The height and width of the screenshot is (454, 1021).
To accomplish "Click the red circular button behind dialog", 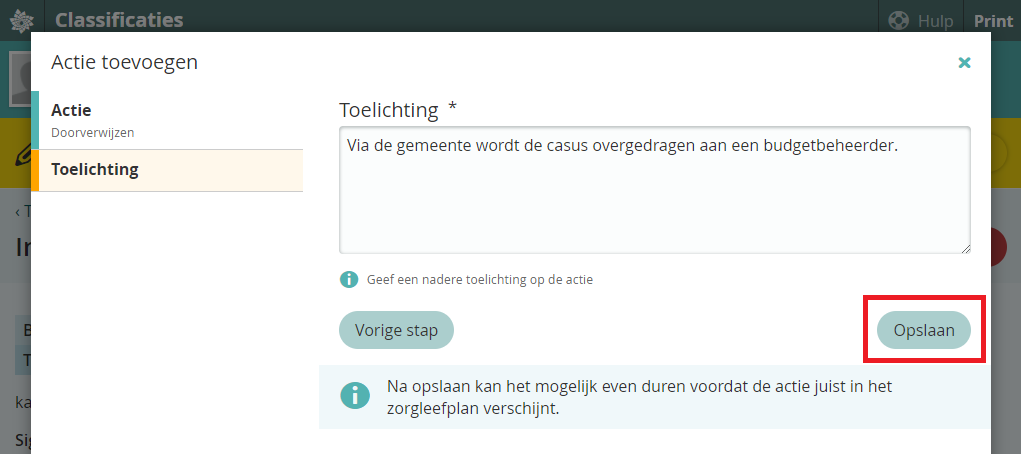I will [x=998, y=247].
